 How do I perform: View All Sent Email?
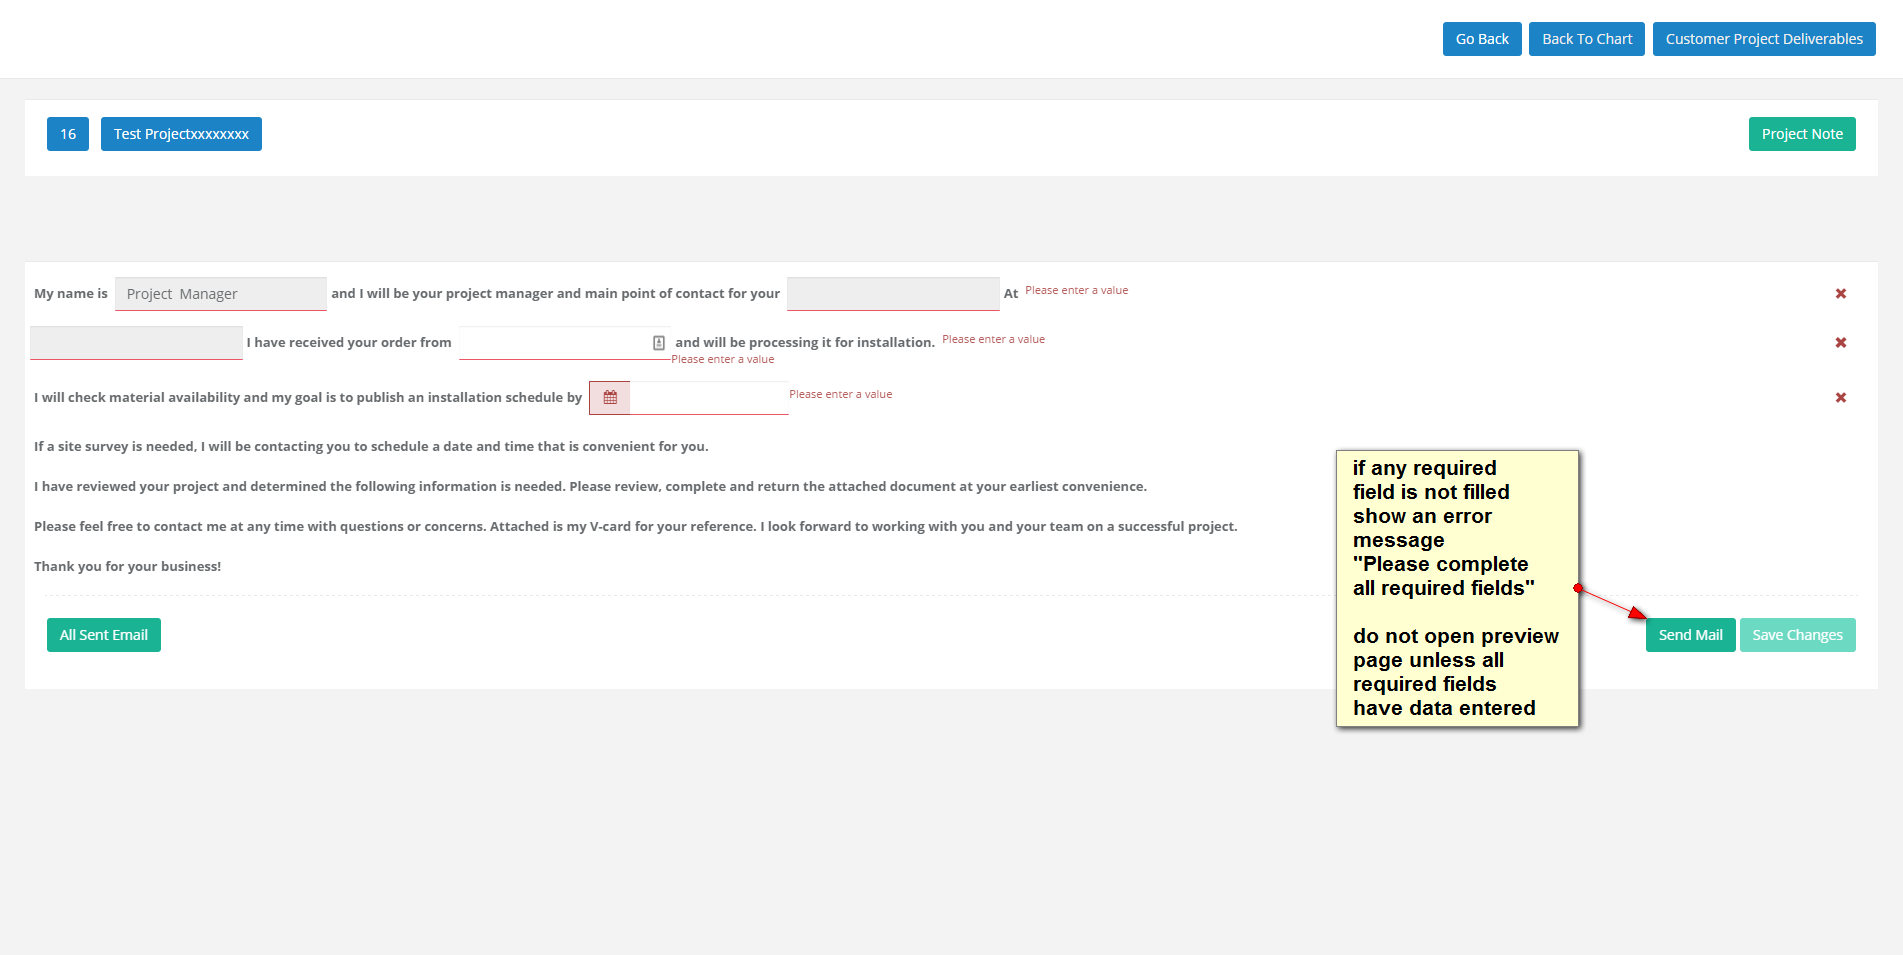(104, 635)
